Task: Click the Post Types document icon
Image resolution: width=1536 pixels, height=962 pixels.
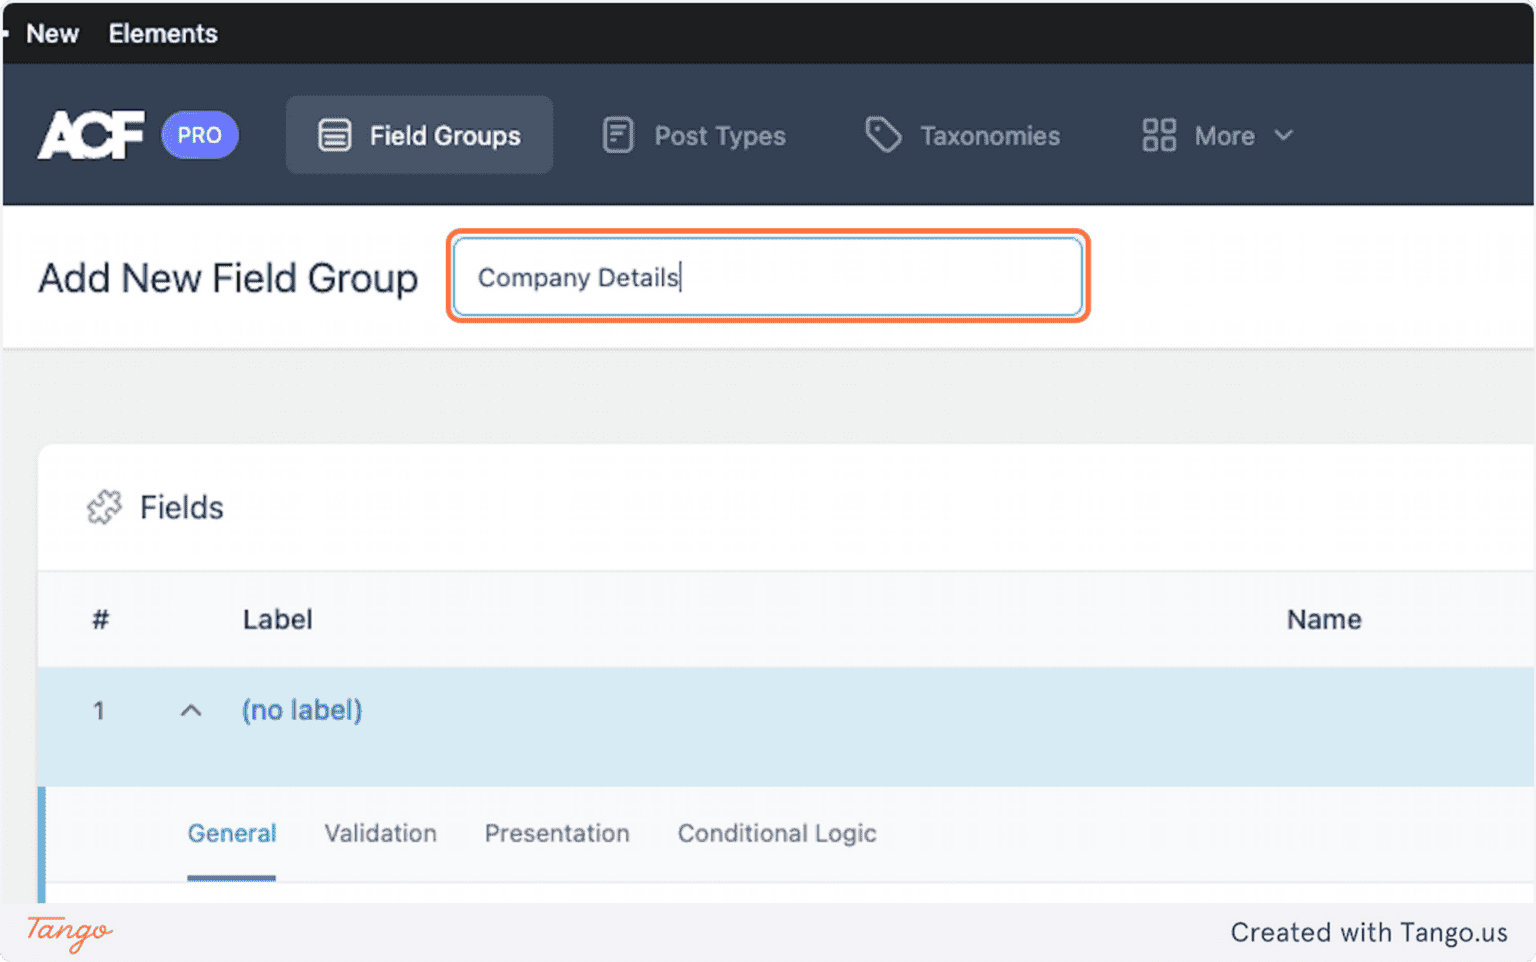Action: point(617,135)
